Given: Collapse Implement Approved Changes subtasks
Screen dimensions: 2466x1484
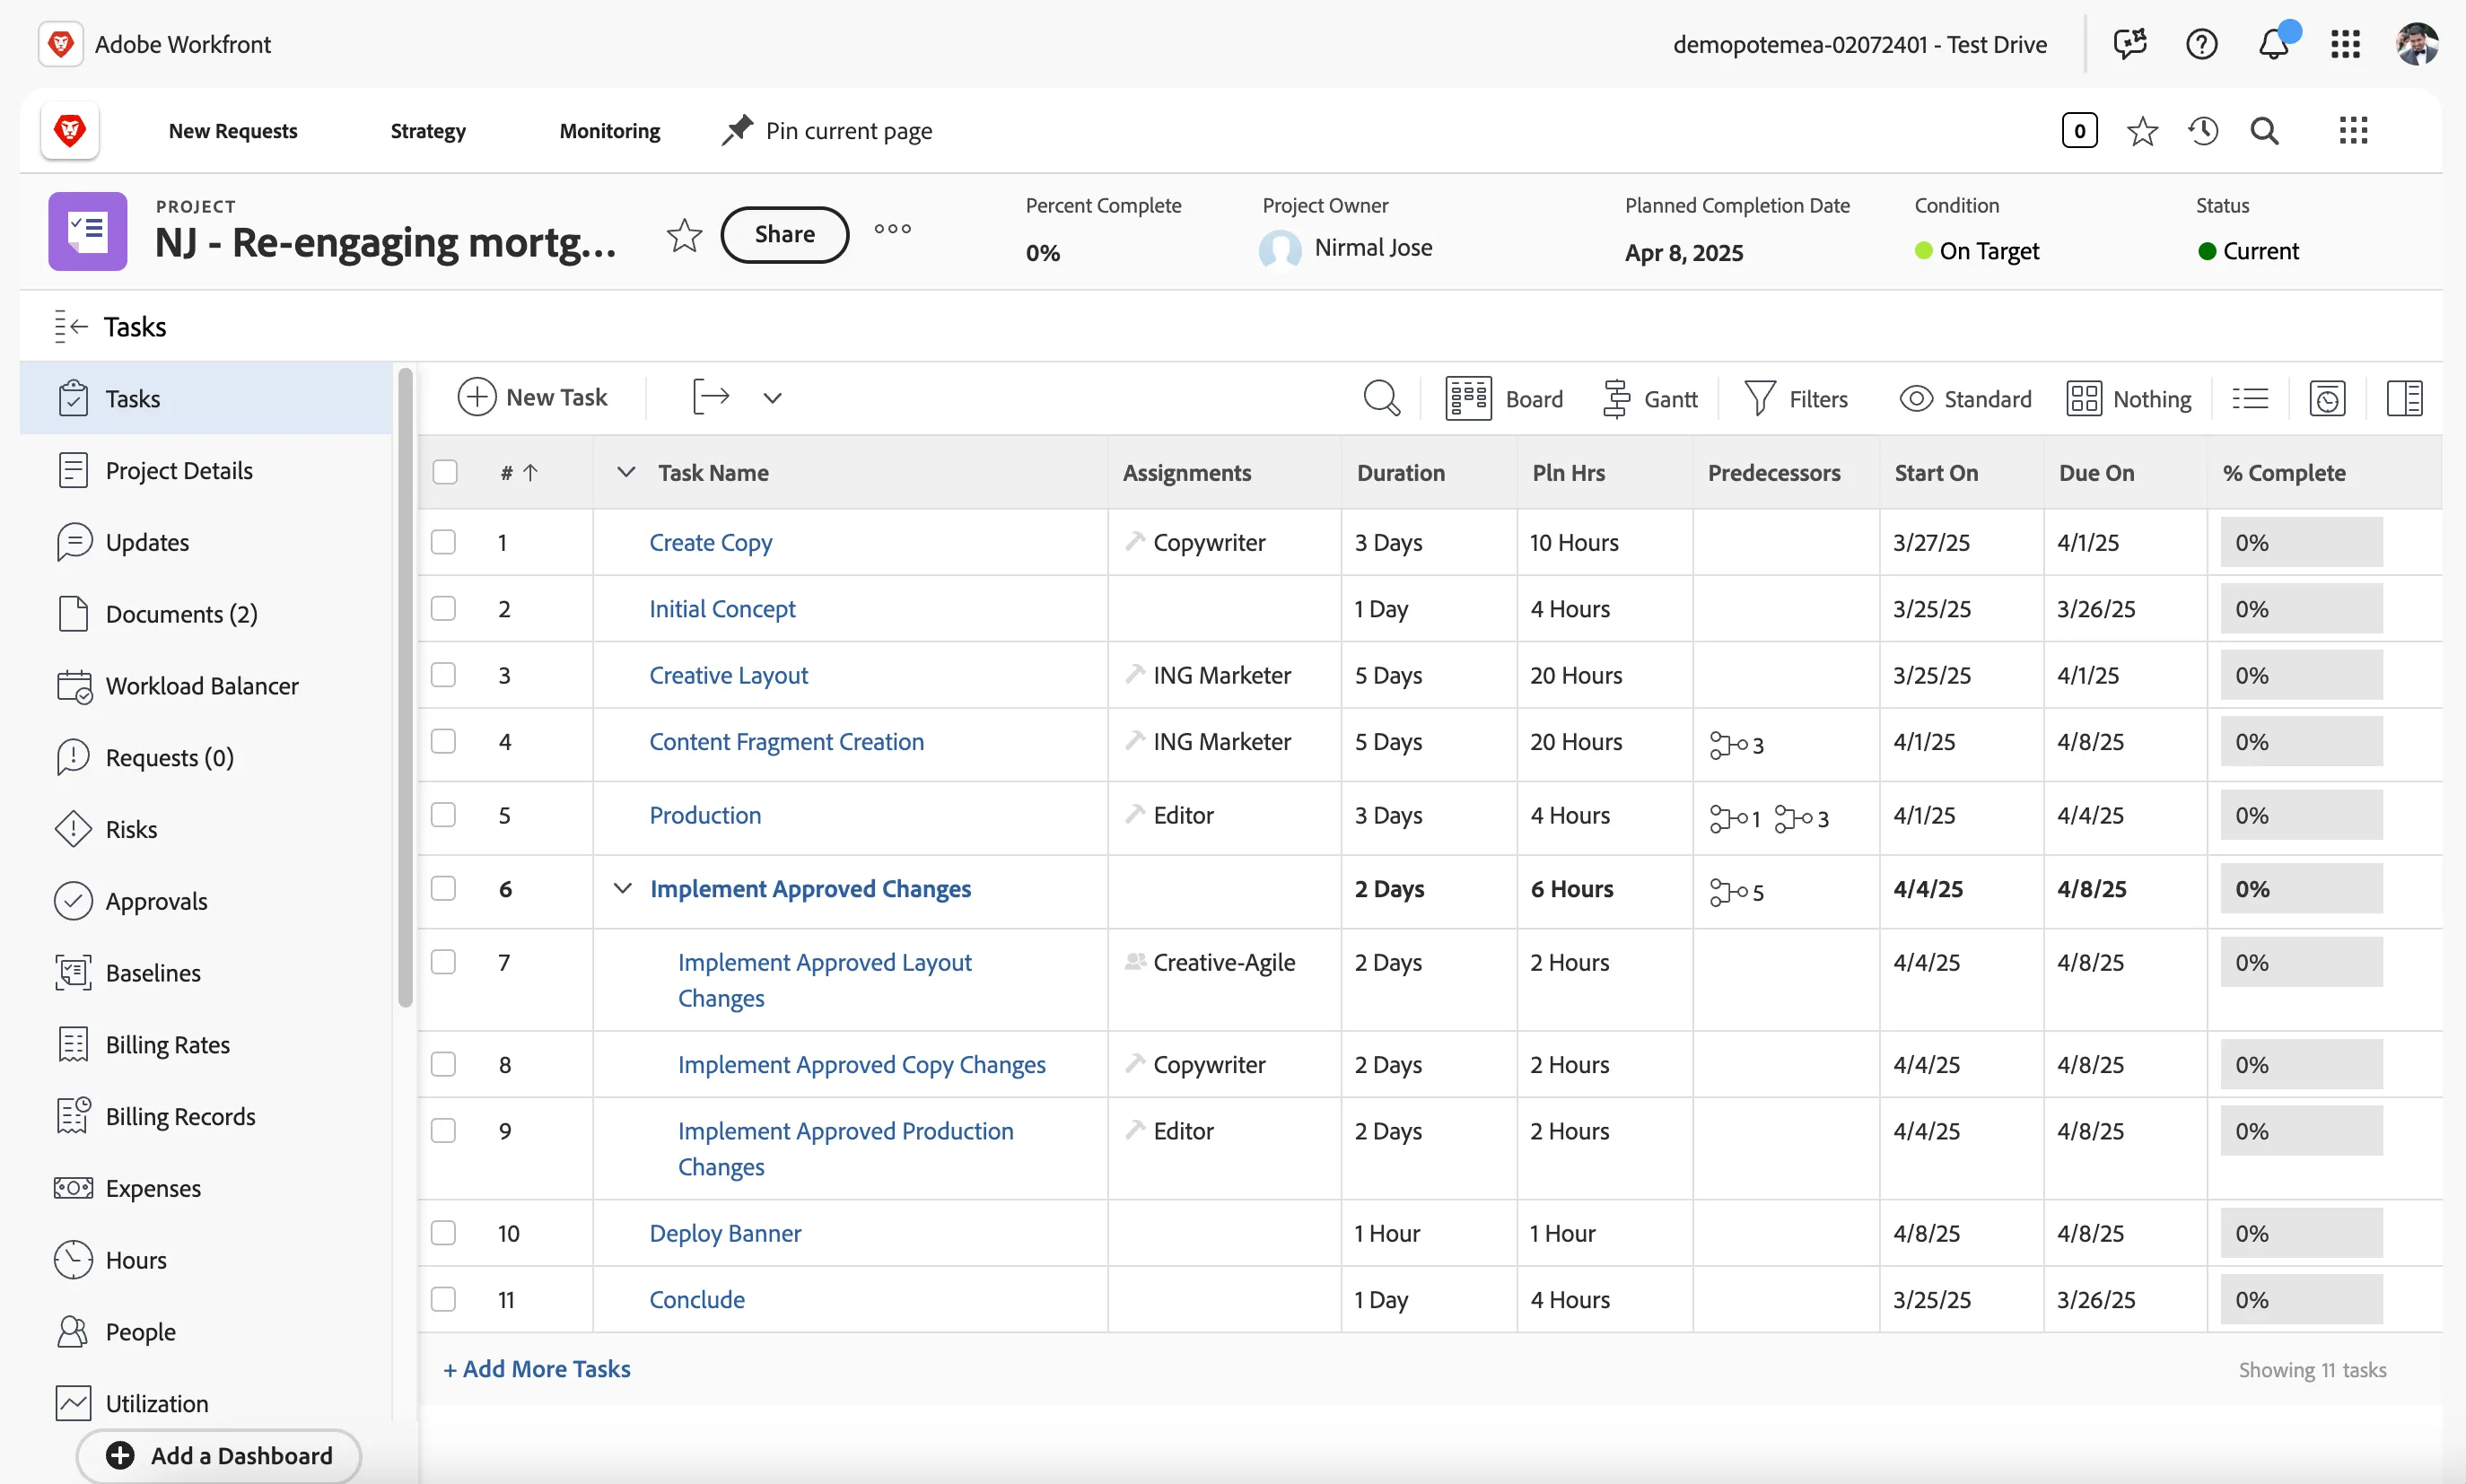Looking at the screenshot, I should (x=622, y=888).
